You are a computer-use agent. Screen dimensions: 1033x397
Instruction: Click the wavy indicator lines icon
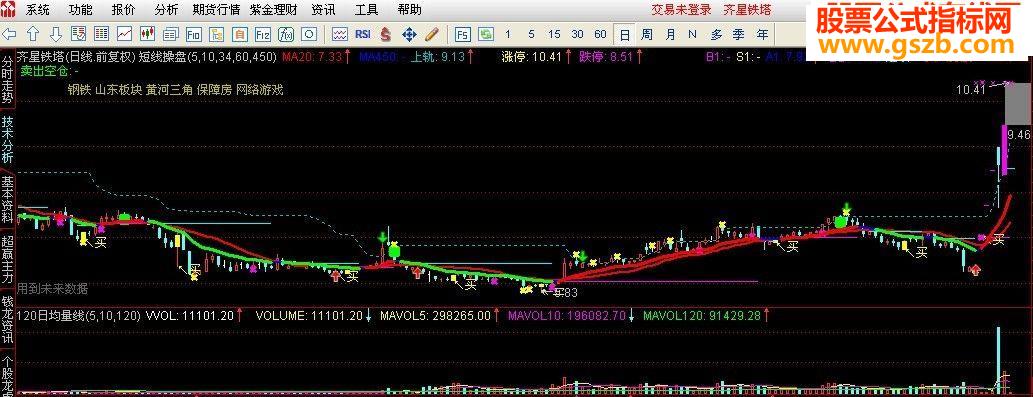click(x=339, y=34)
